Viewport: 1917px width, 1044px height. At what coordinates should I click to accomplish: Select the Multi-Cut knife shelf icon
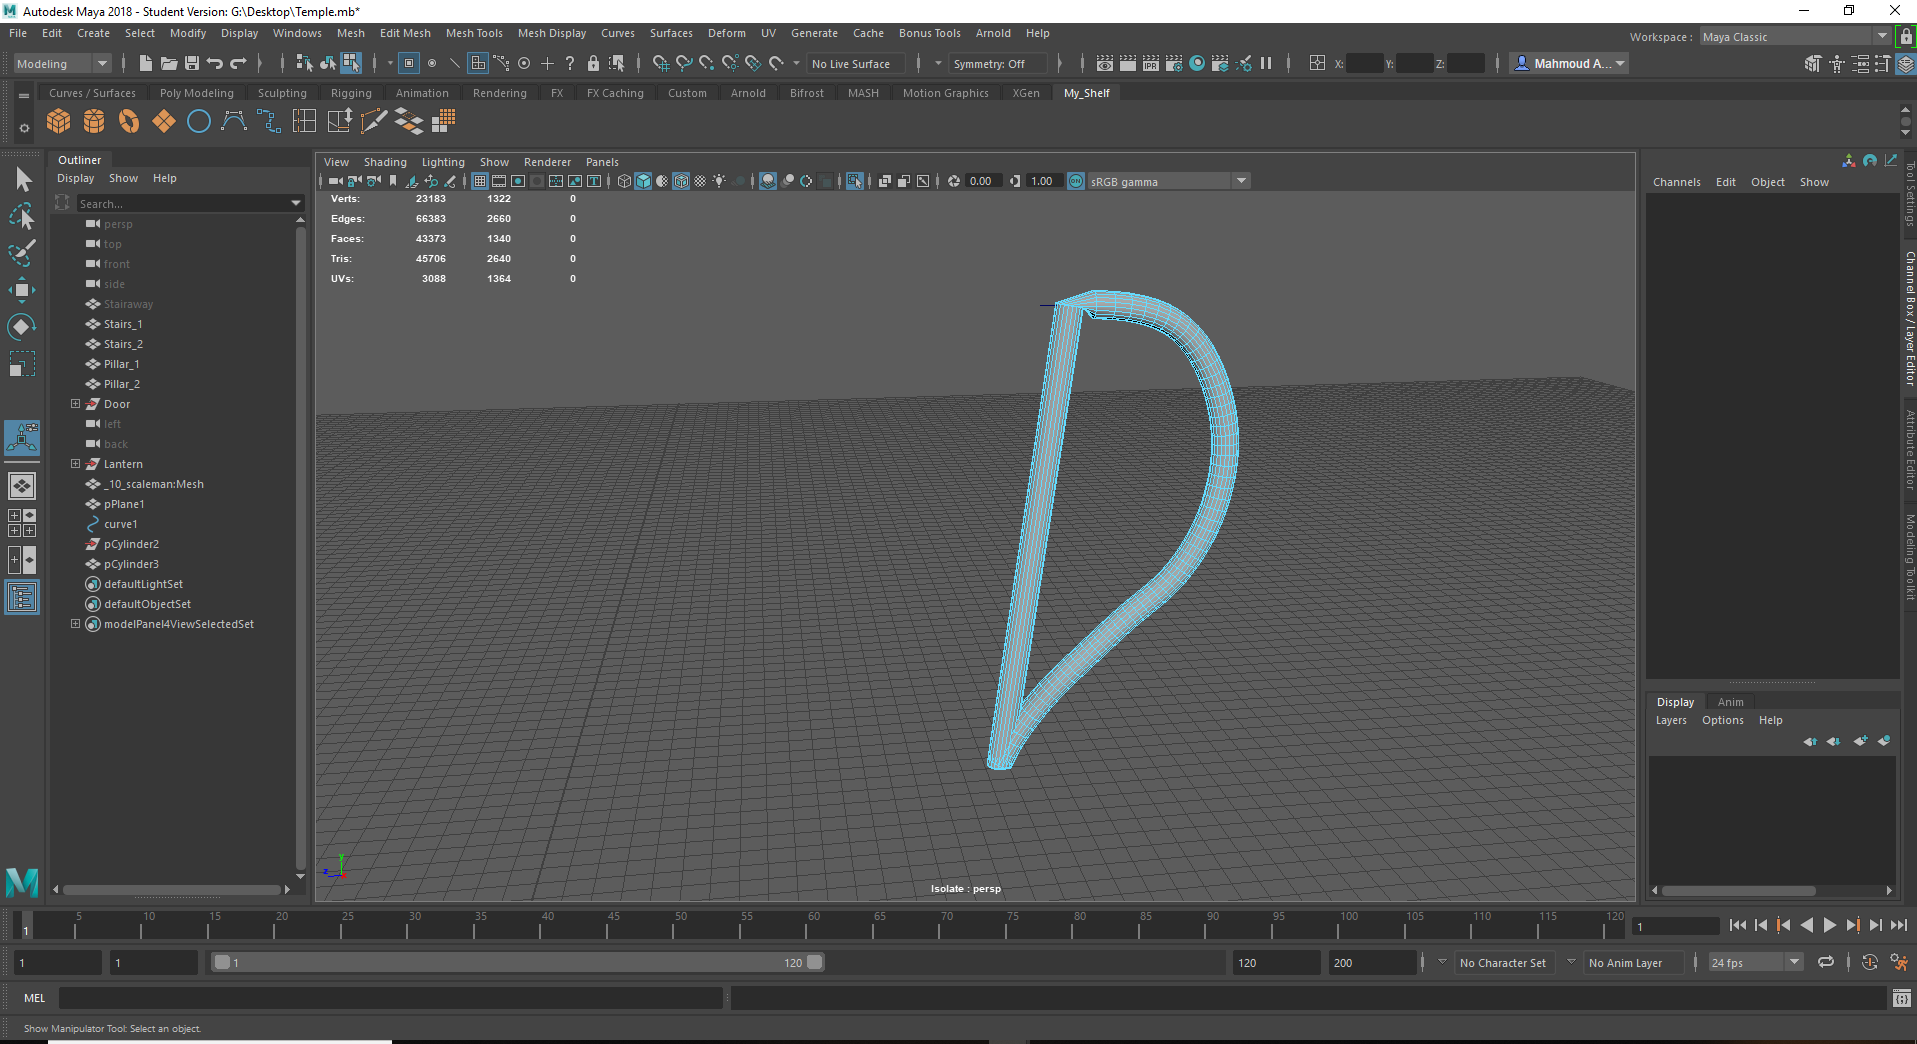tap(374, 122)
